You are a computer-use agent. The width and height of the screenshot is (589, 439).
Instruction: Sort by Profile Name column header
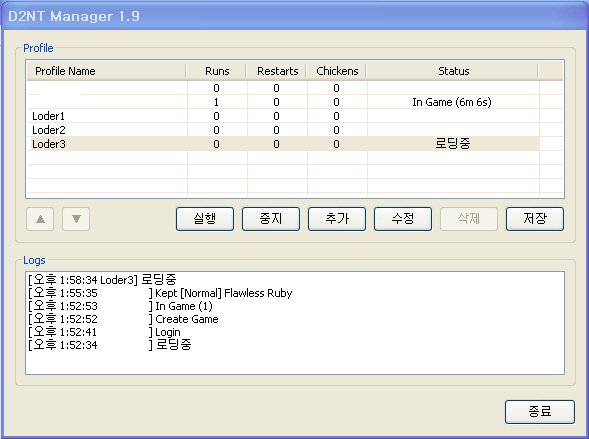click(107, 71)
